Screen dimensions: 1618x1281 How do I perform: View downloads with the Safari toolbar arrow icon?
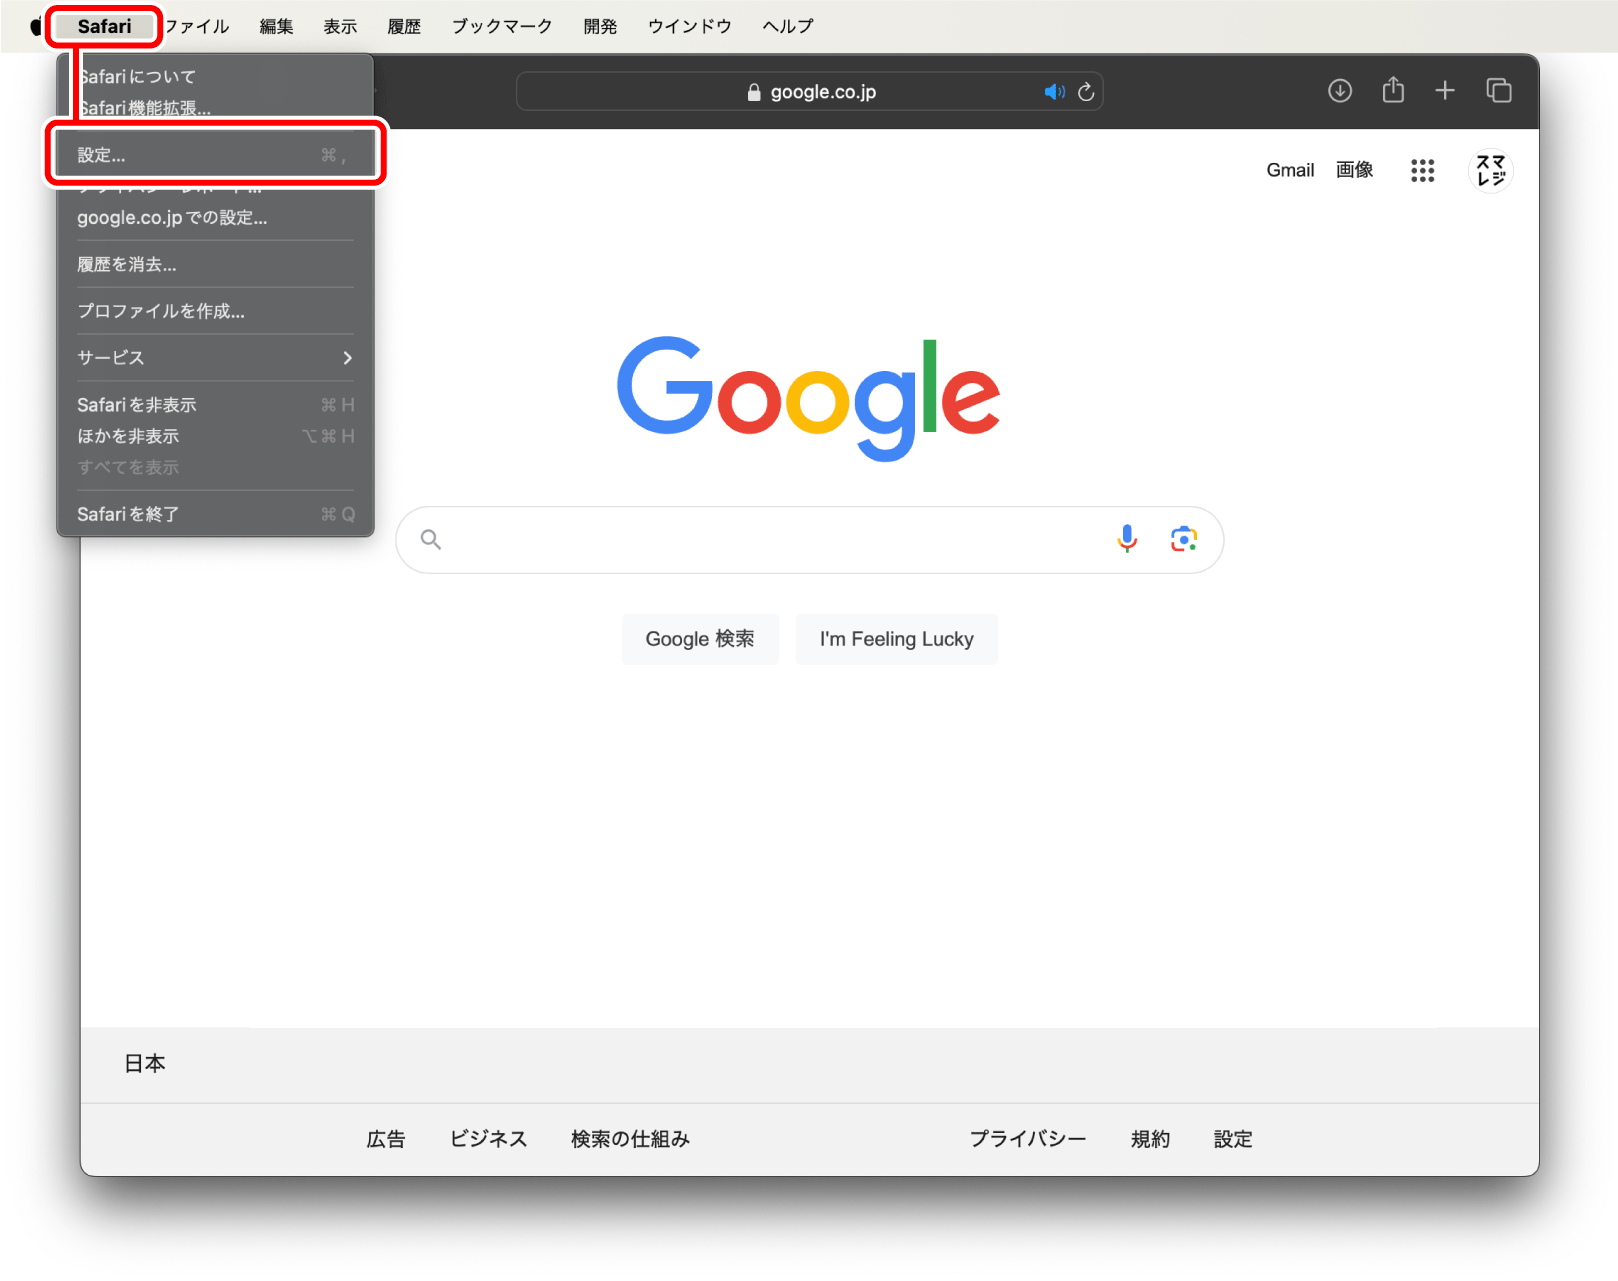pos(1339,91)
